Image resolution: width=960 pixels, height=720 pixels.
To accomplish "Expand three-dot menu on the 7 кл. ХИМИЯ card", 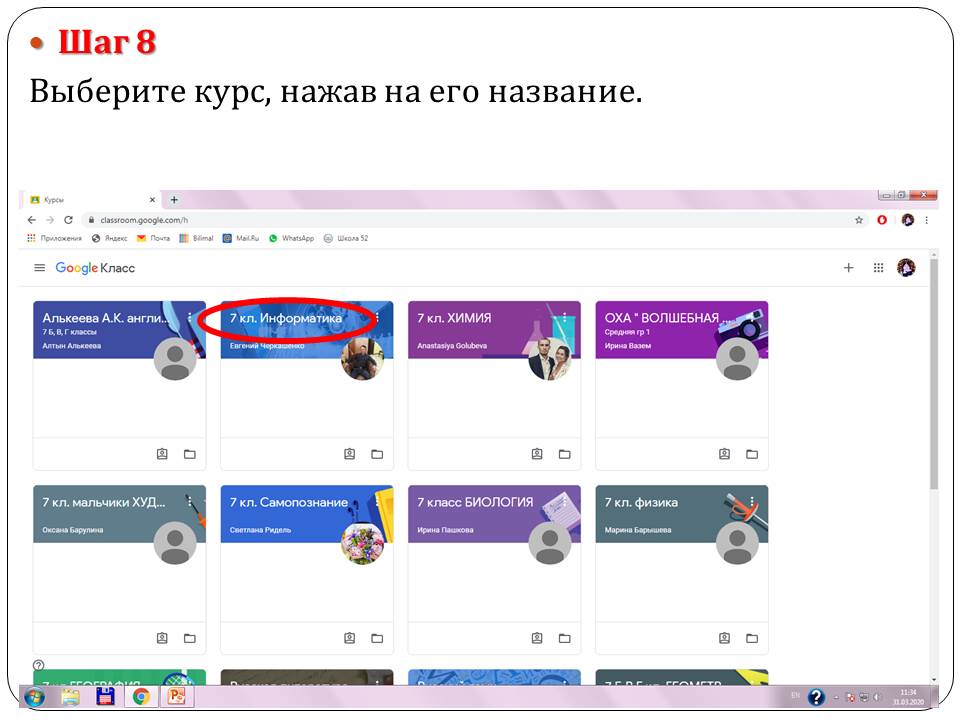I will (564, 318).
